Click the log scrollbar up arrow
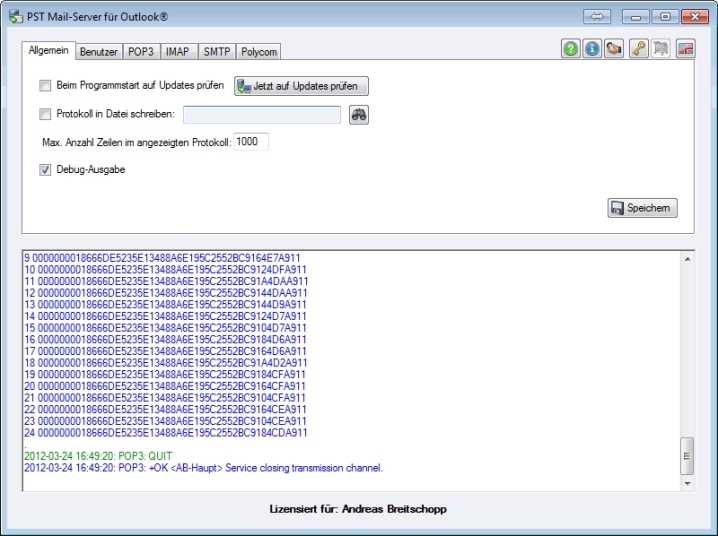The width and height of the screenshot is (718, 536). click(x=686, y=258)
